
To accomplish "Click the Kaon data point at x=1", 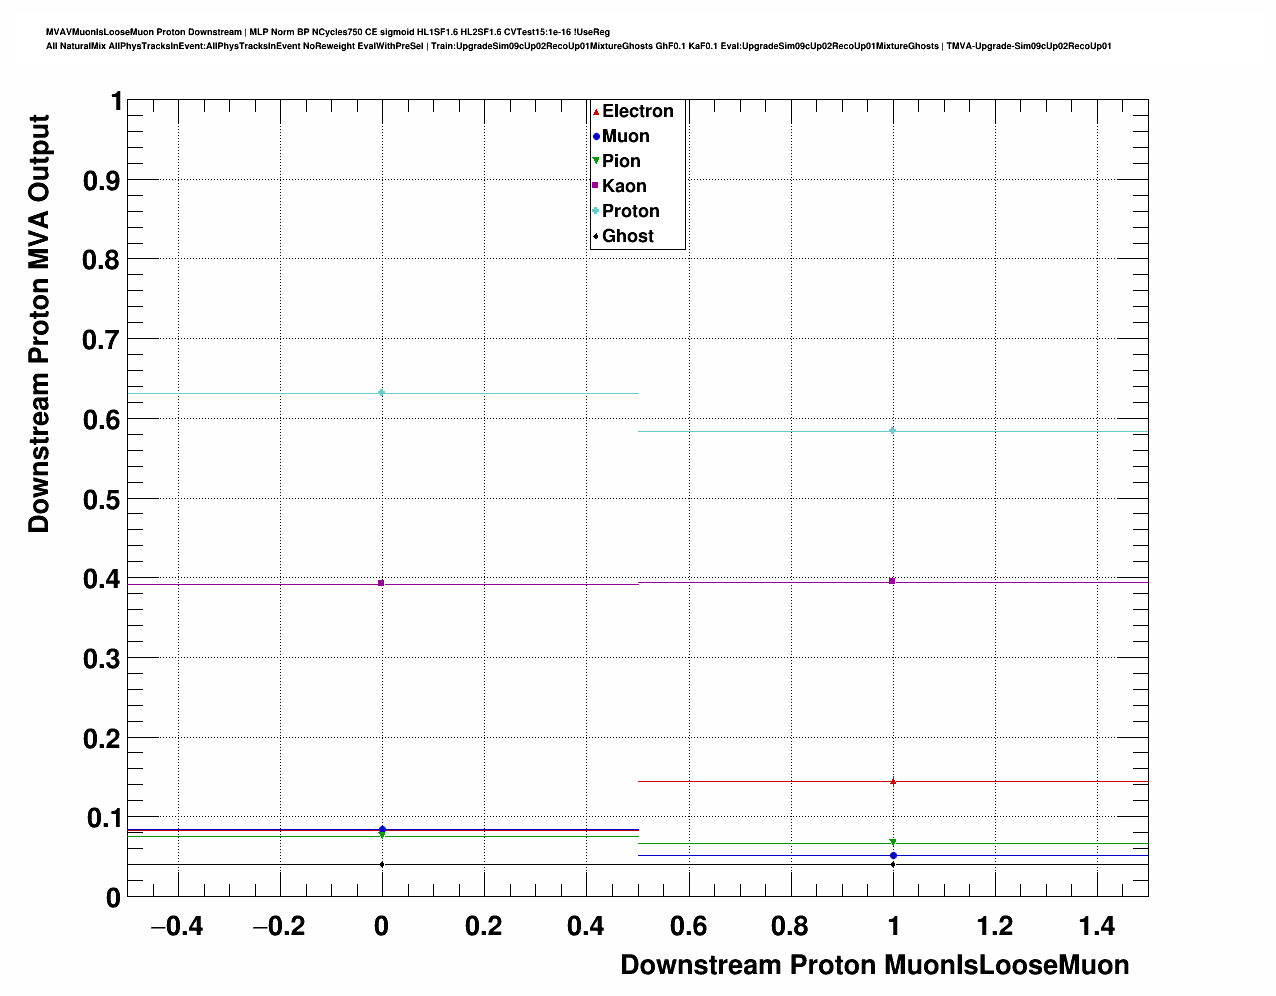I will tap(892, 581).
